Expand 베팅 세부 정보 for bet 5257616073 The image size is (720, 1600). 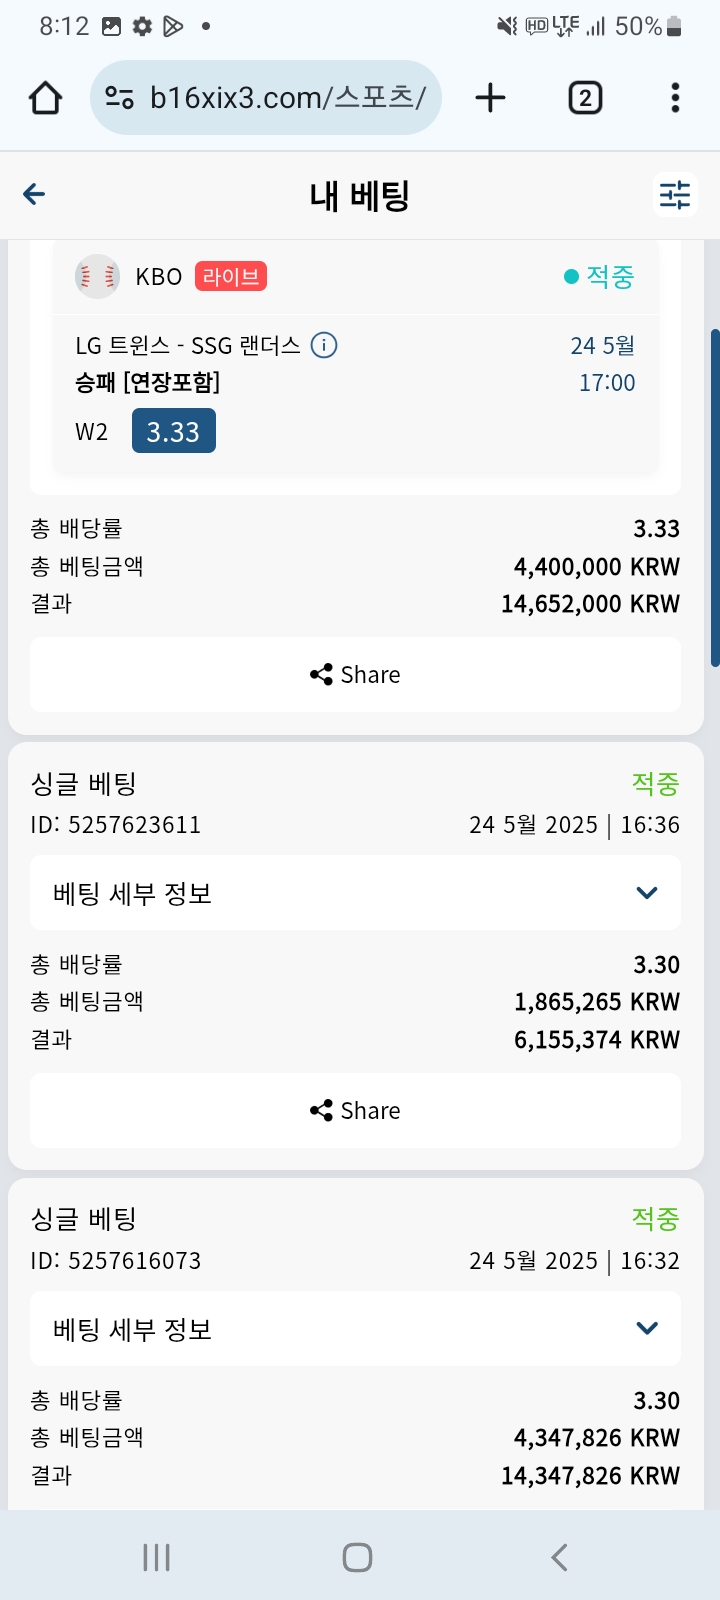(x=646, y=1328)
